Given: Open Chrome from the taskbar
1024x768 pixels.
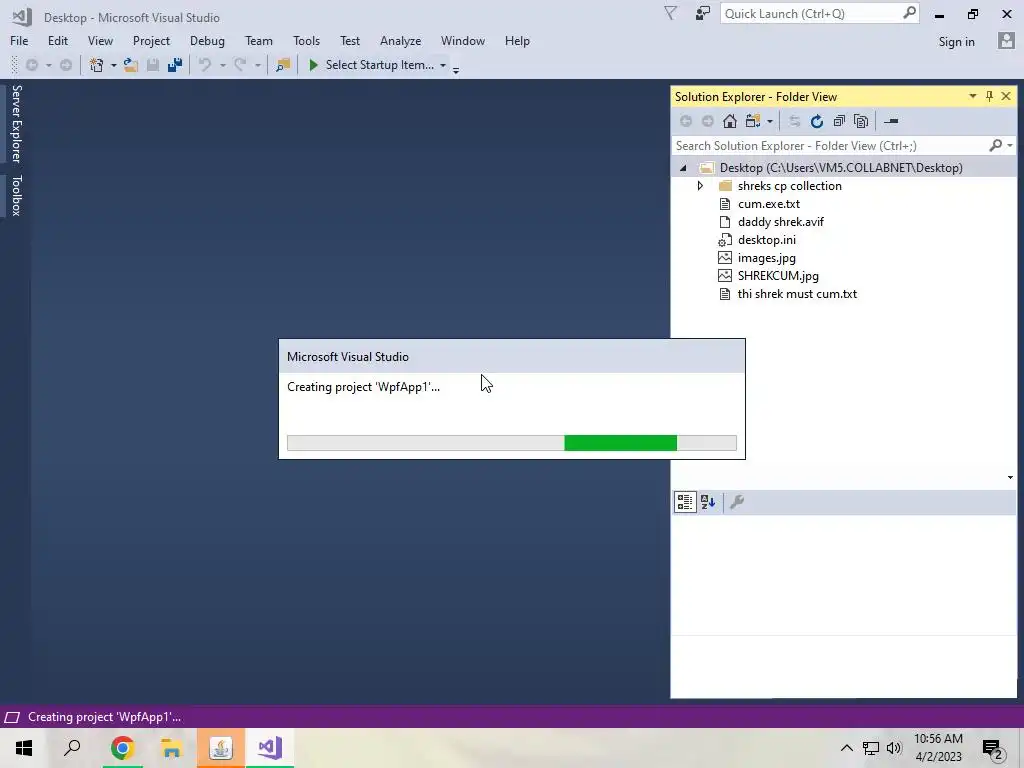Looking at the screenshot, I should (x=122, y=748).
